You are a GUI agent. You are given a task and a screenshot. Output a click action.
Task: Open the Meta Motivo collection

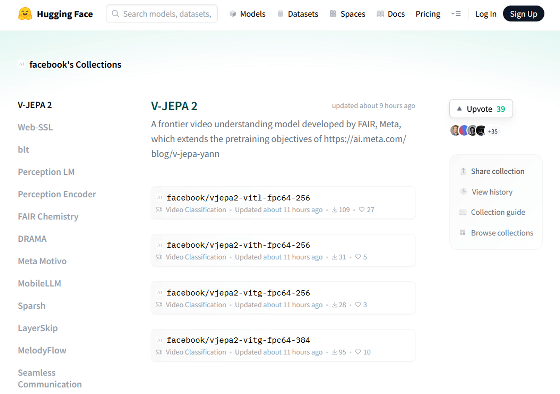[x=42, y=261]
